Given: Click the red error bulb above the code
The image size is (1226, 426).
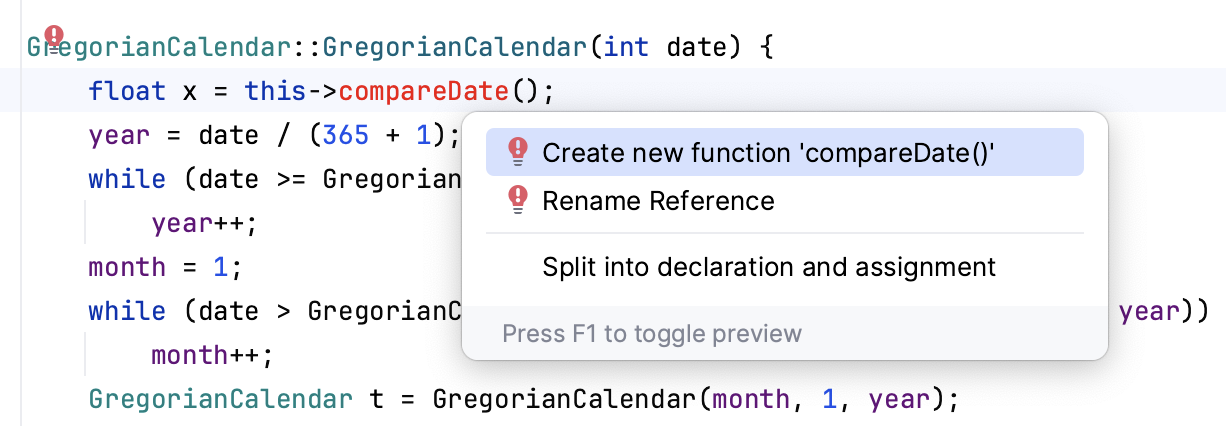Looking at the screenshot, I should coord(54,39).
